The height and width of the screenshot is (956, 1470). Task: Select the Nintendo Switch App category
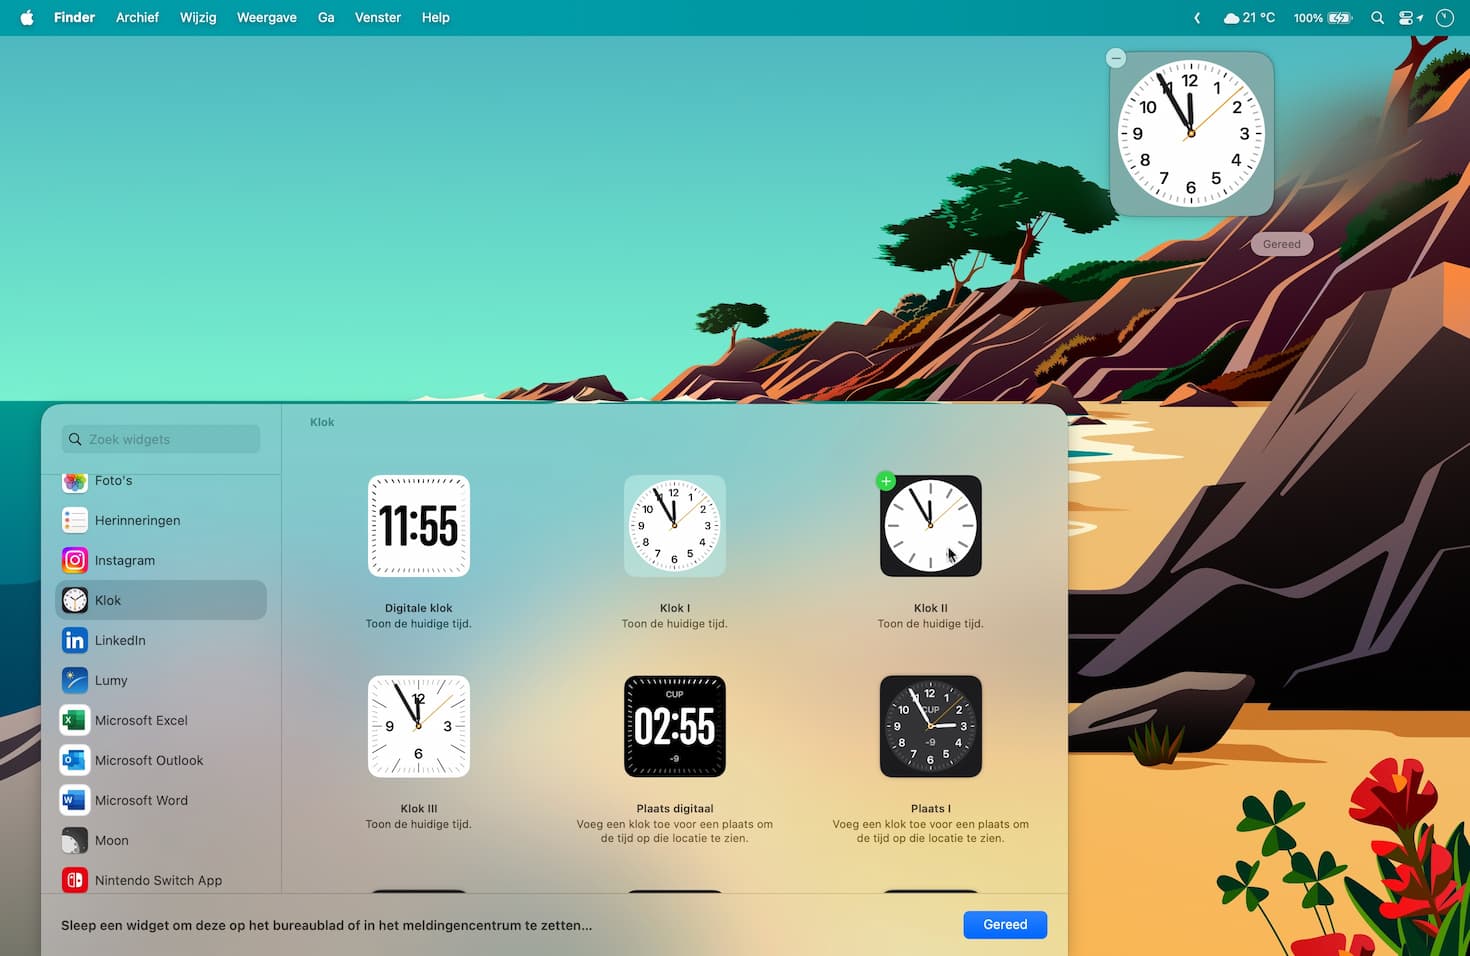pyautogui.click(x=158, y=880)
